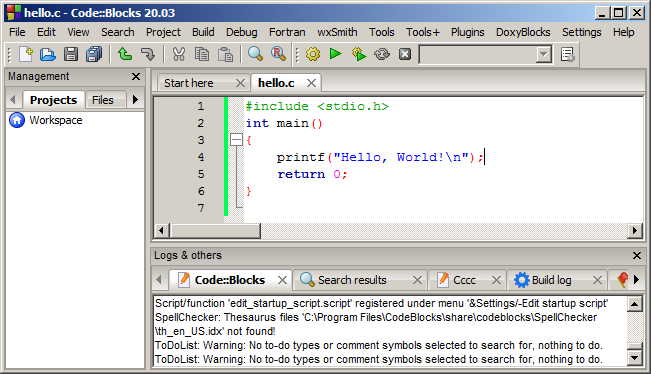This screenshot has width=651, height=374.
Task: Select the hello.c editor tab
Action: [276, 83]
